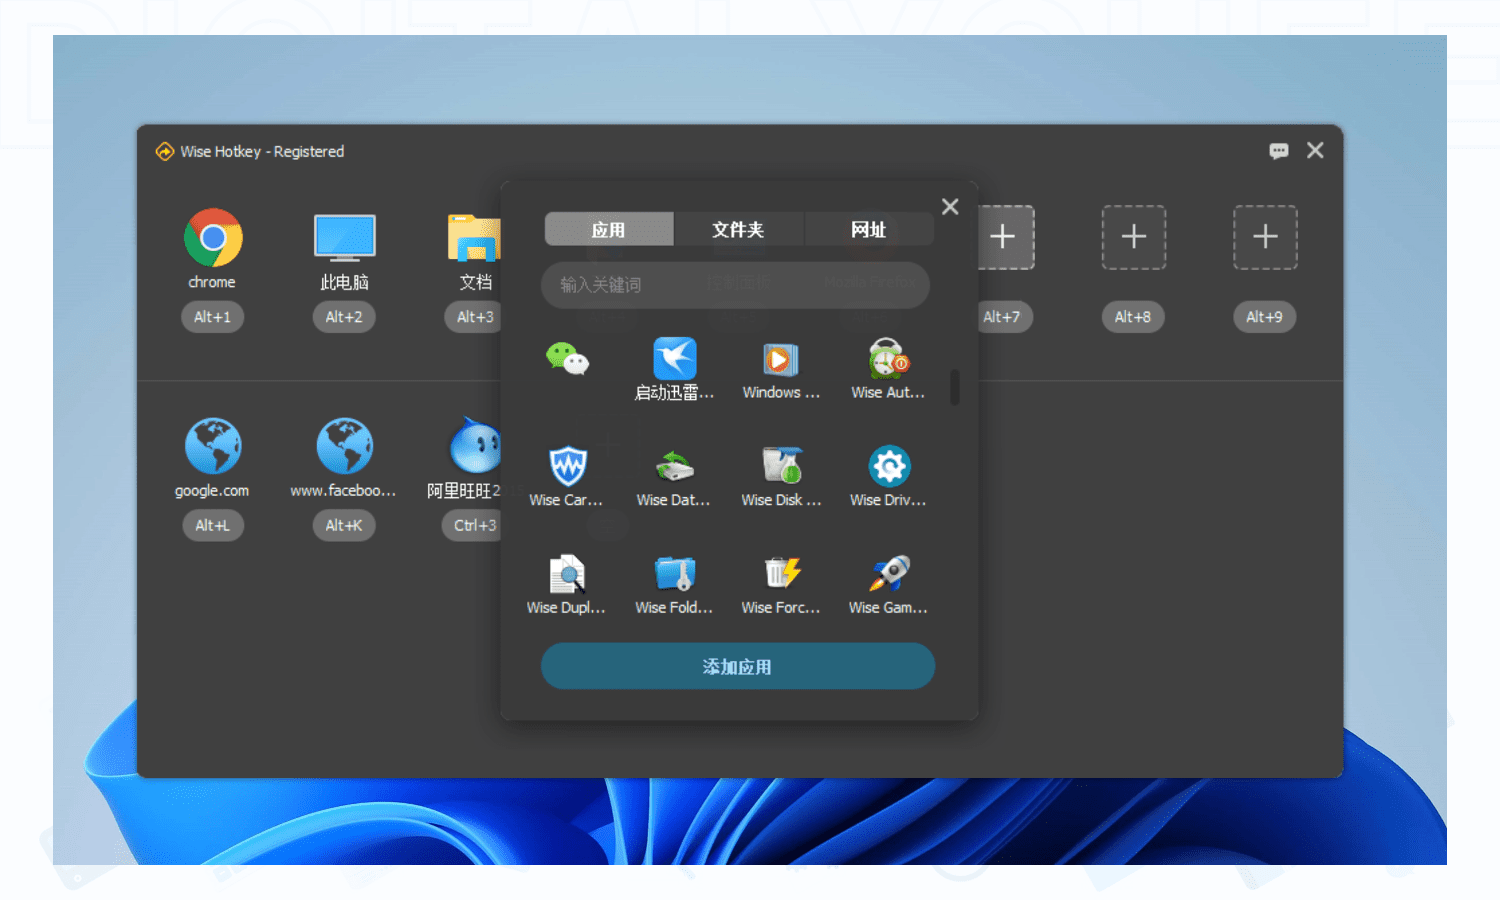Choose the 启动迅雷 app icon
Viewport: 1500px width, 900px height.
click(675, 358)
